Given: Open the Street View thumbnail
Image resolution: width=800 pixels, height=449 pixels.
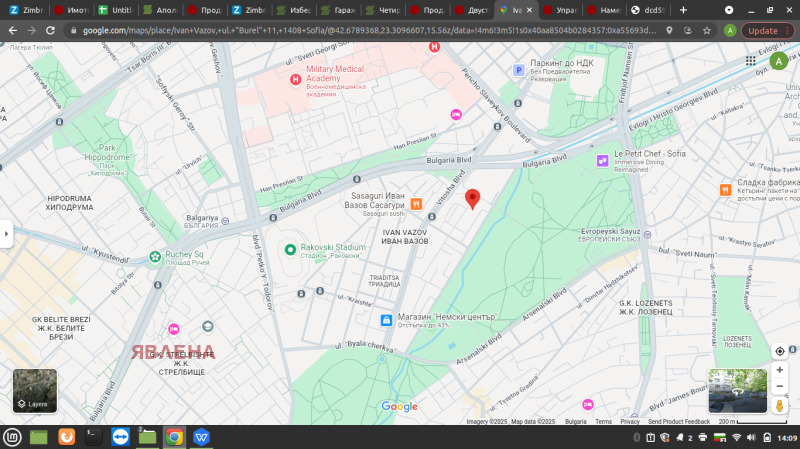Looking at the screenshot, I should click(x=737, y=391).
